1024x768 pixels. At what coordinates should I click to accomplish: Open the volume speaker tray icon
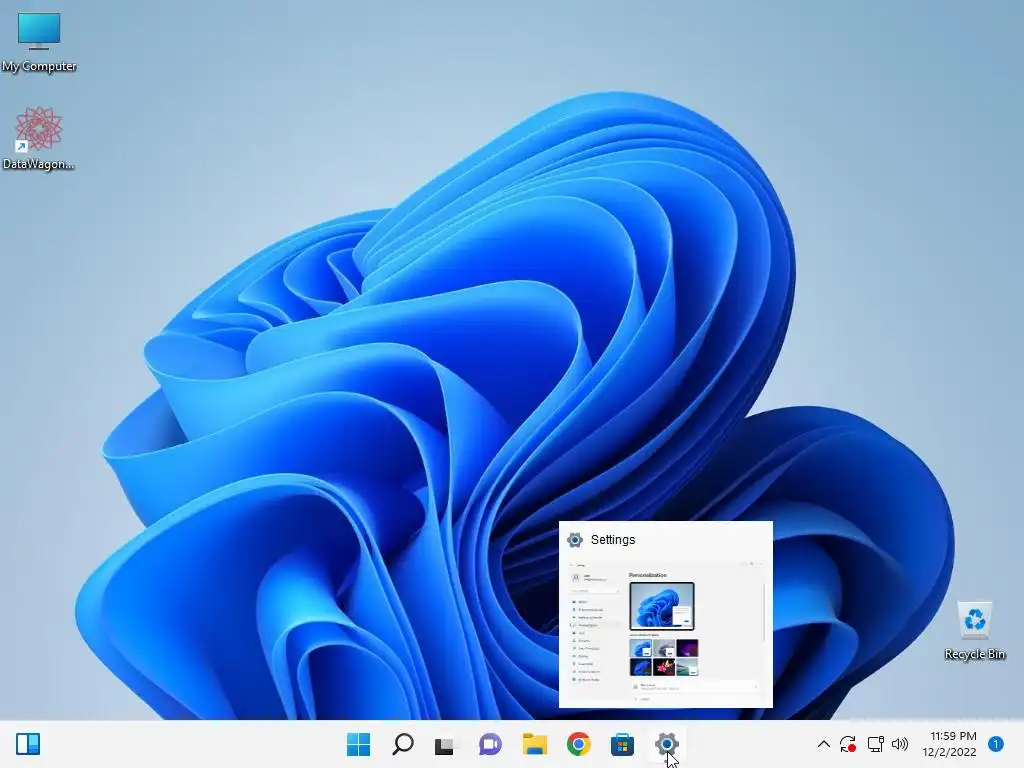click(900, 744)
